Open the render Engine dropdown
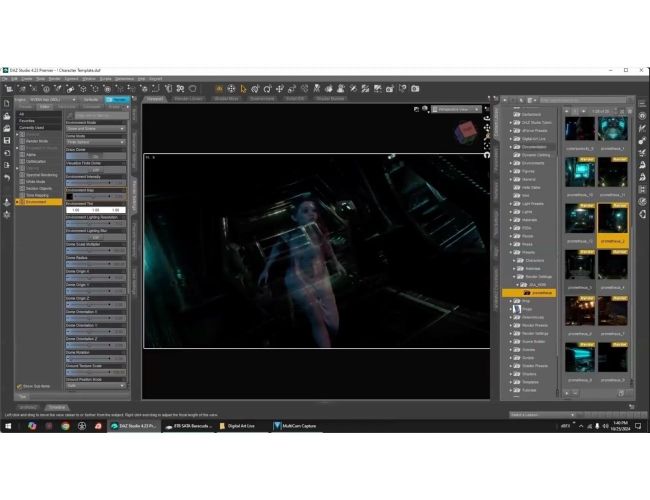 point(53,100)
